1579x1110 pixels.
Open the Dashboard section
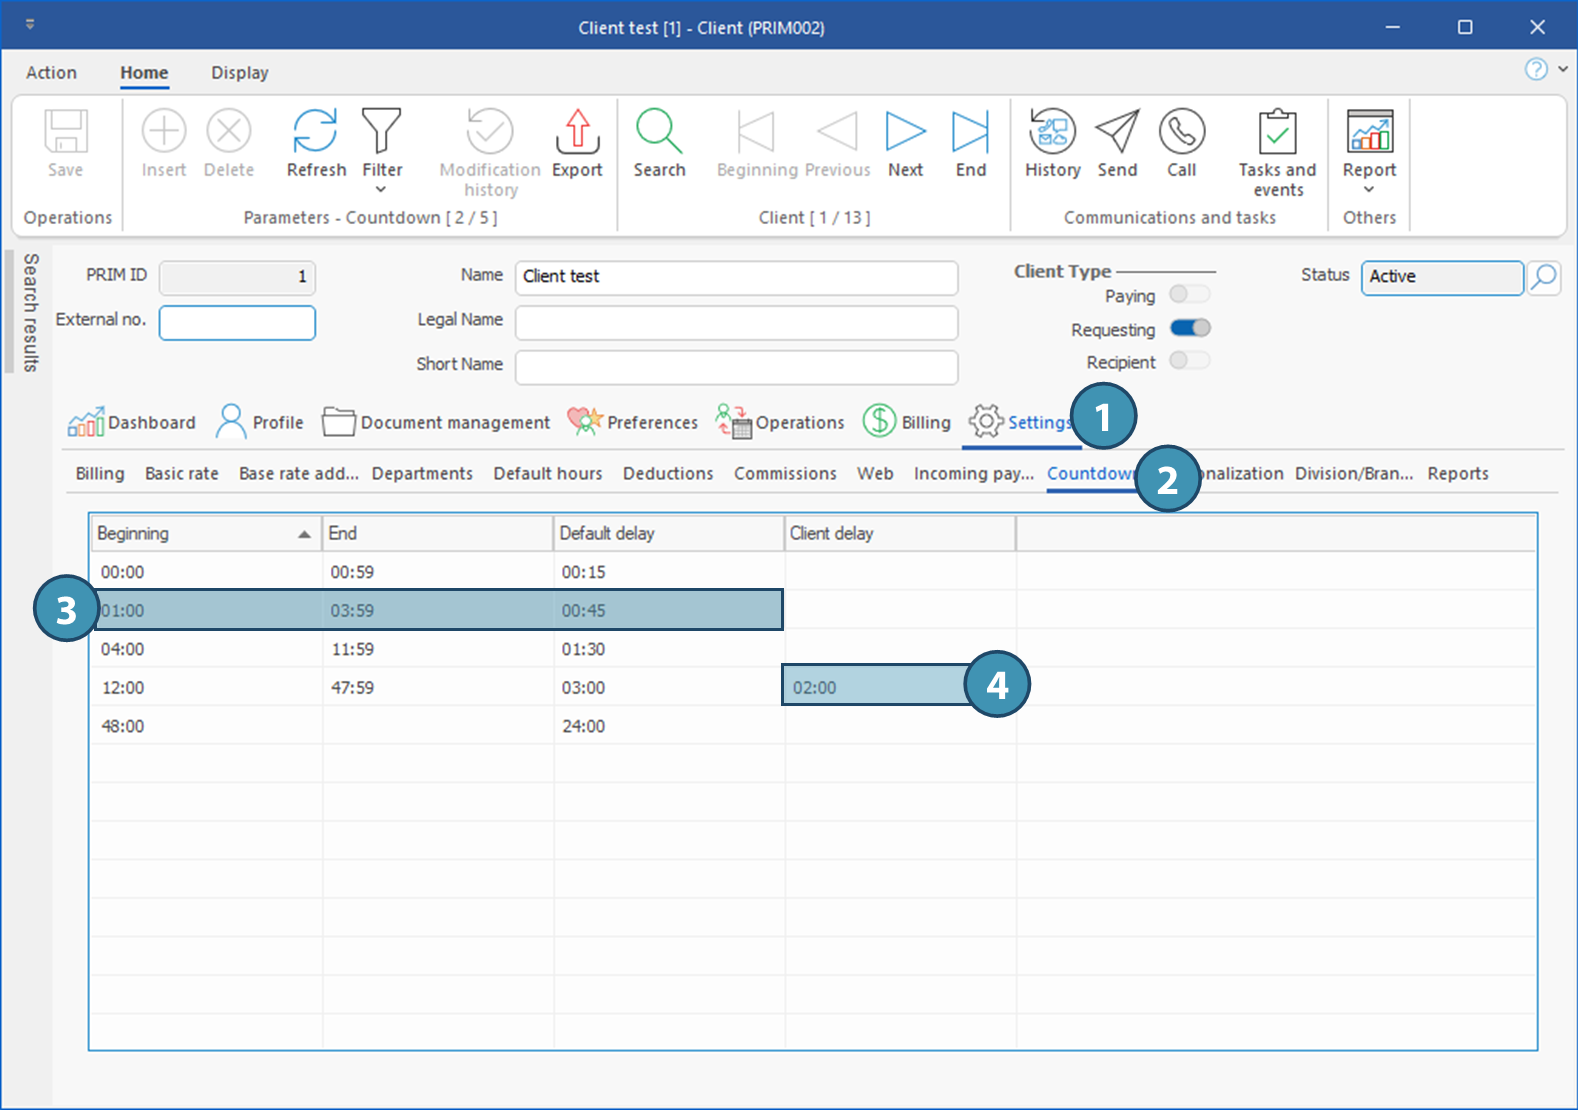tap(132, 422)
